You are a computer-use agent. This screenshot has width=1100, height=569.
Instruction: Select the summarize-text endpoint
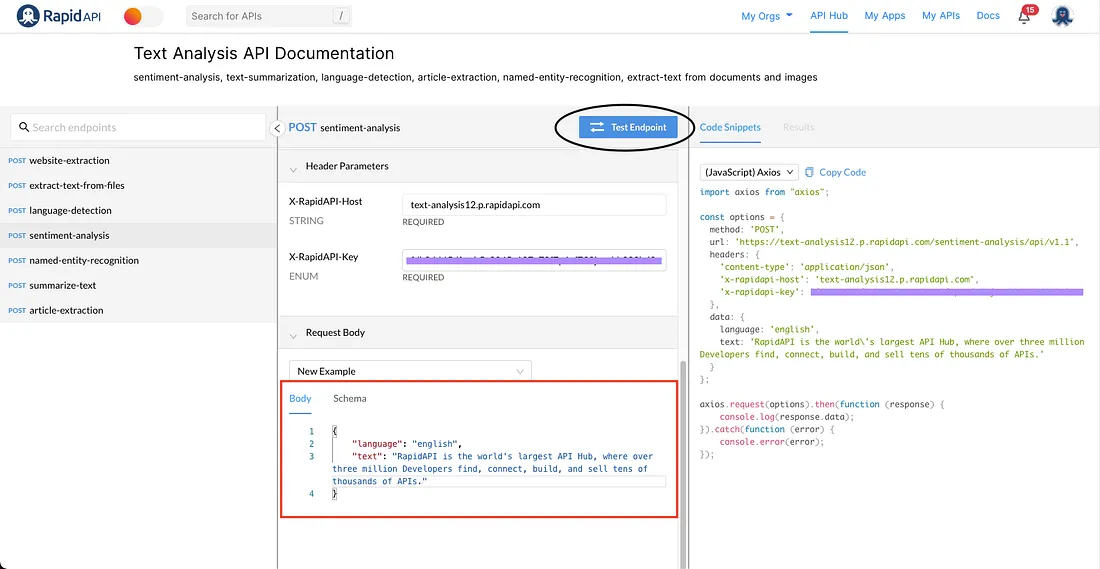138,286
